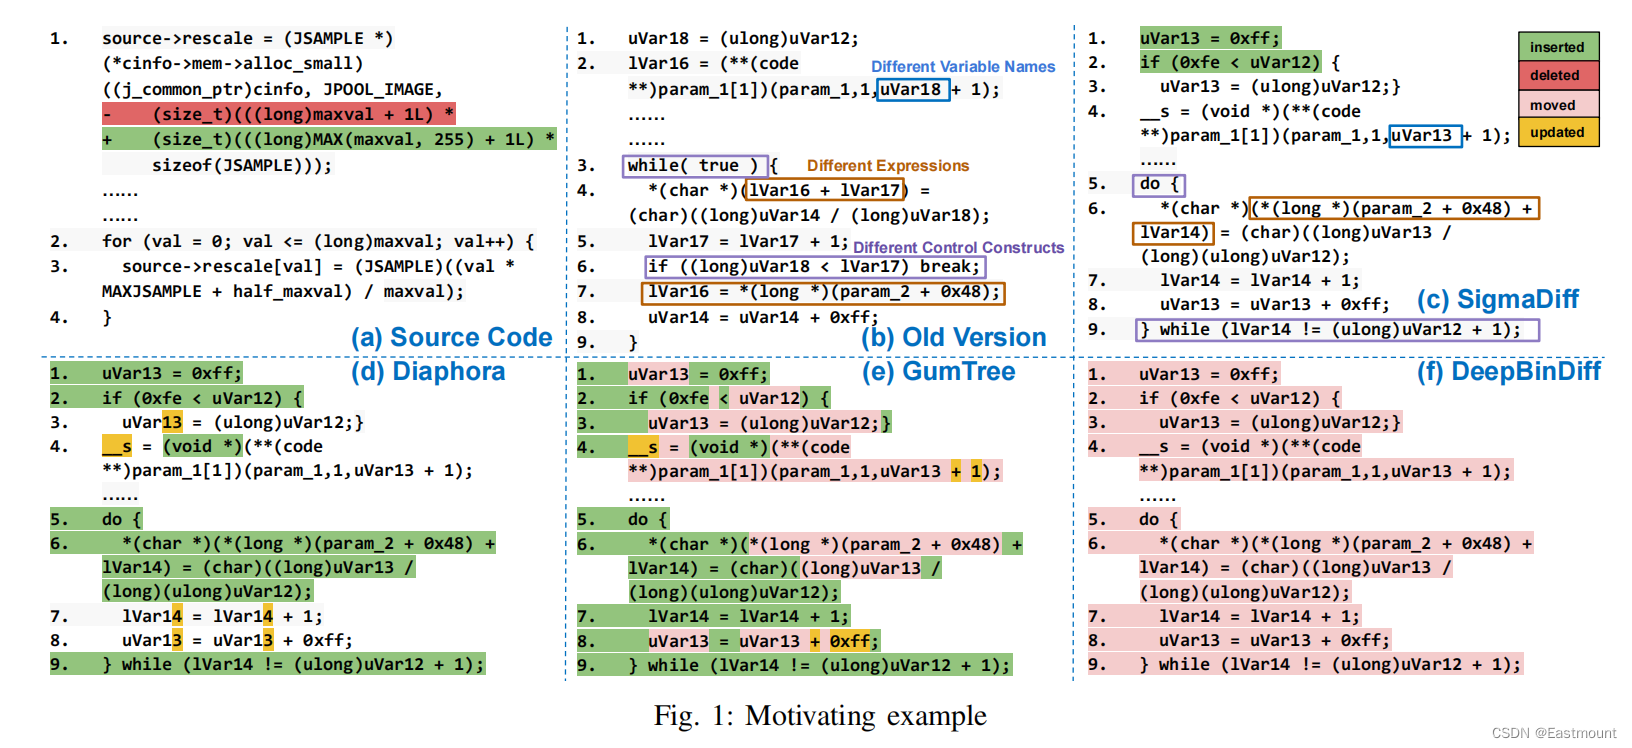
Task: Click the red deleted "maxval + 1L" source line
Action: point(279,114)
